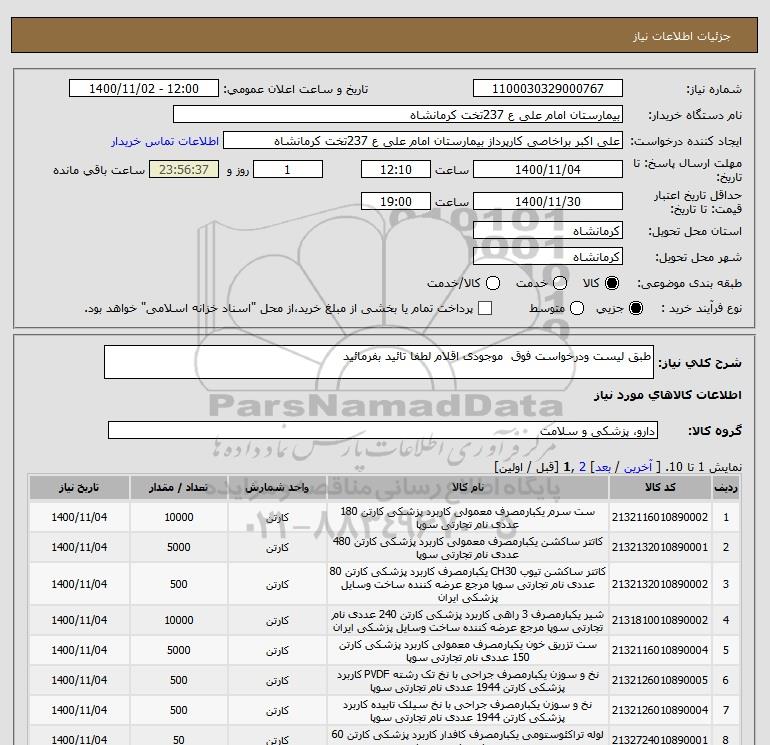Click the شماره نیاز field 1100030329000767

click(x=548, y=88)
